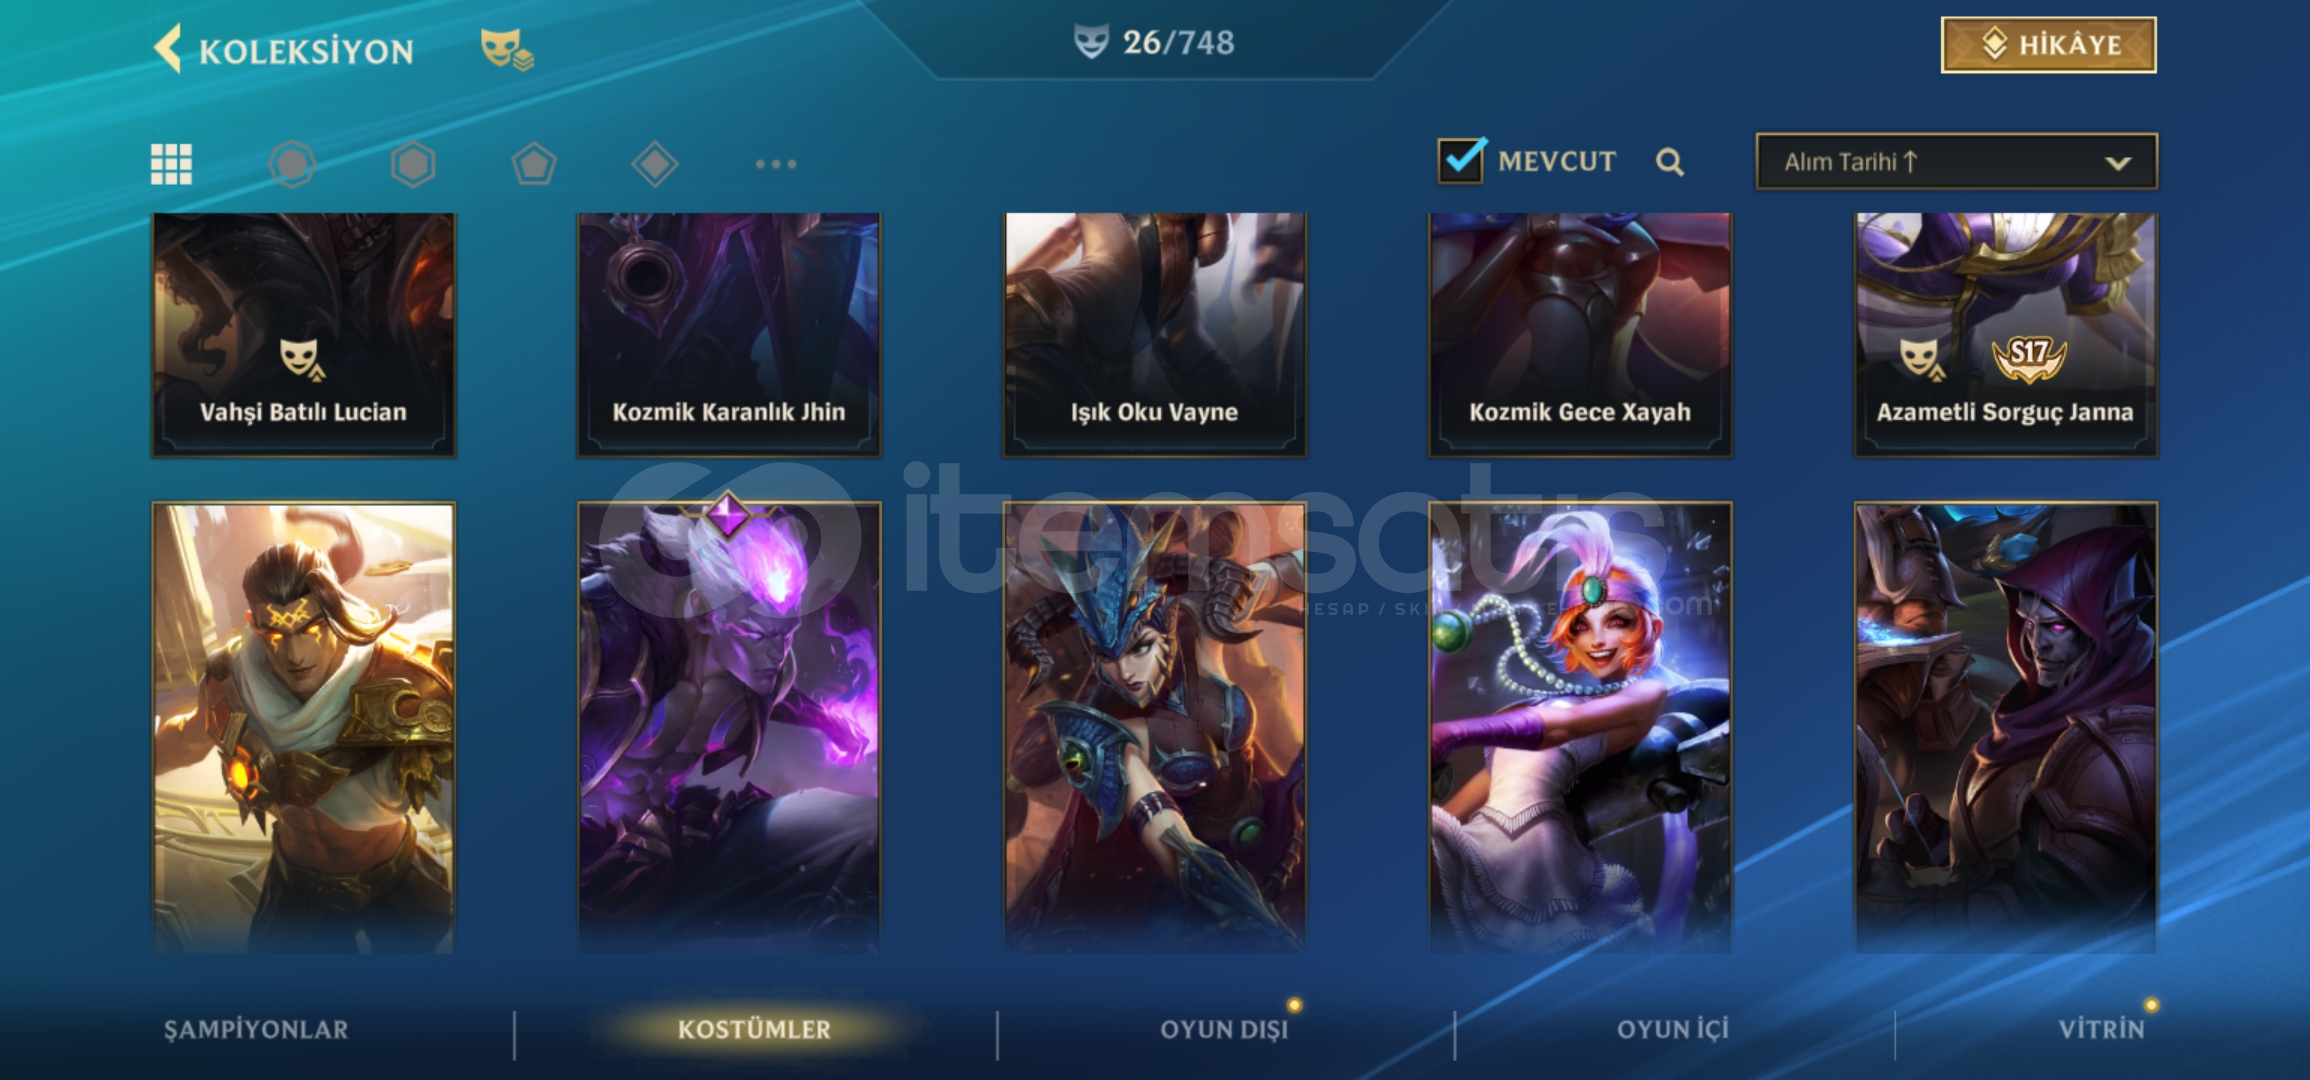Open Azametli Sorguç Janna skin card
Image resolution: width=2310 pixels, height=1080 pixels.
click(2005, 335)
